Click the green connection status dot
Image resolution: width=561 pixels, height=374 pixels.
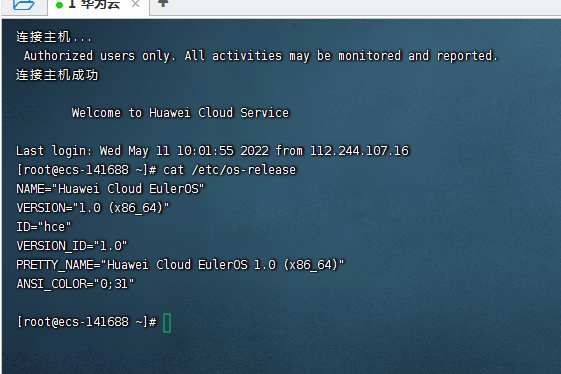pos(59,5)
